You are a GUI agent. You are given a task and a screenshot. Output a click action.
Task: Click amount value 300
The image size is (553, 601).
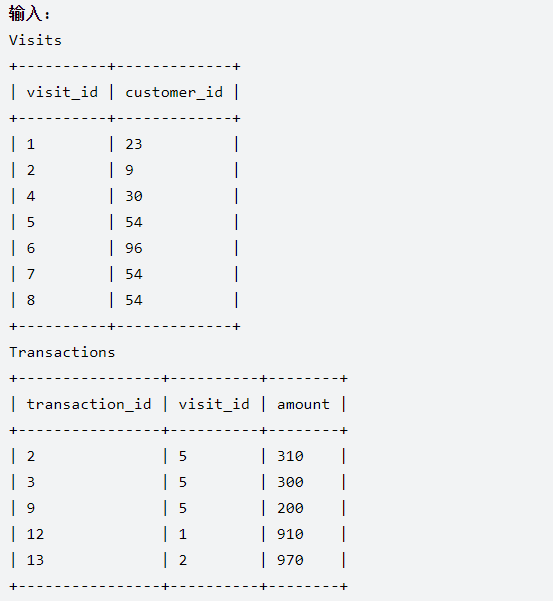coord(290,482)
